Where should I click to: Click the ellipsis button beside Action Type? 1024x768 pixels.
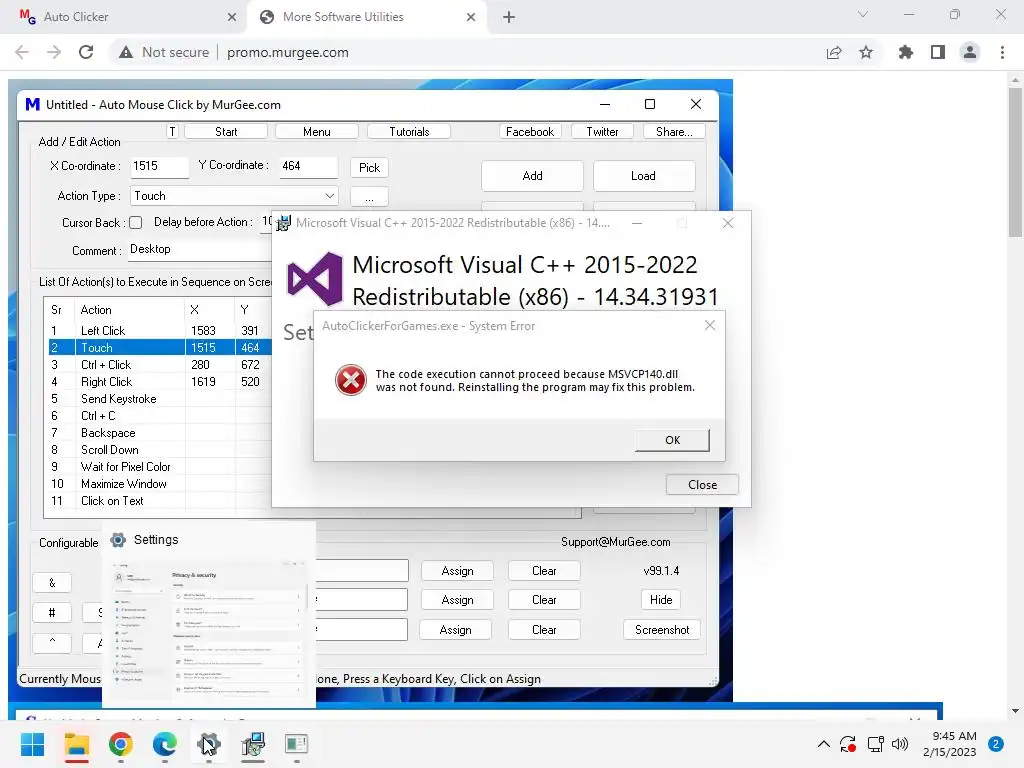coord(369,197)
